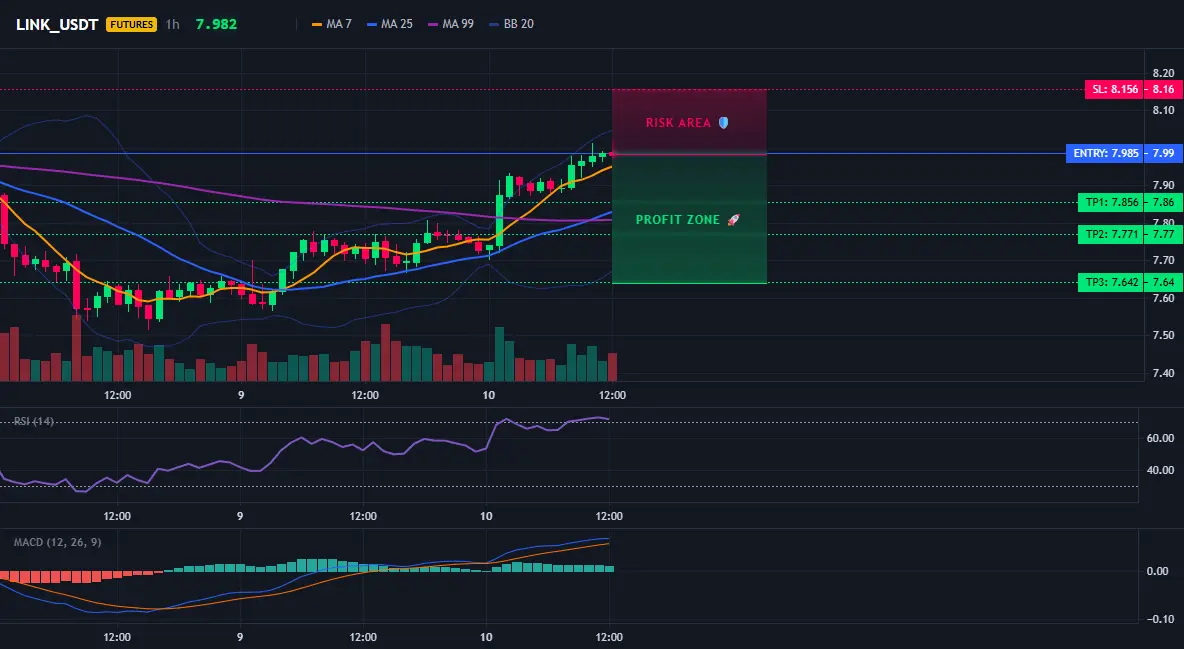This screenshot has width=1184, height=649.
Task: Click the 7.40 price axis value
Action: pyautogui.click(x=1164, y=372)
